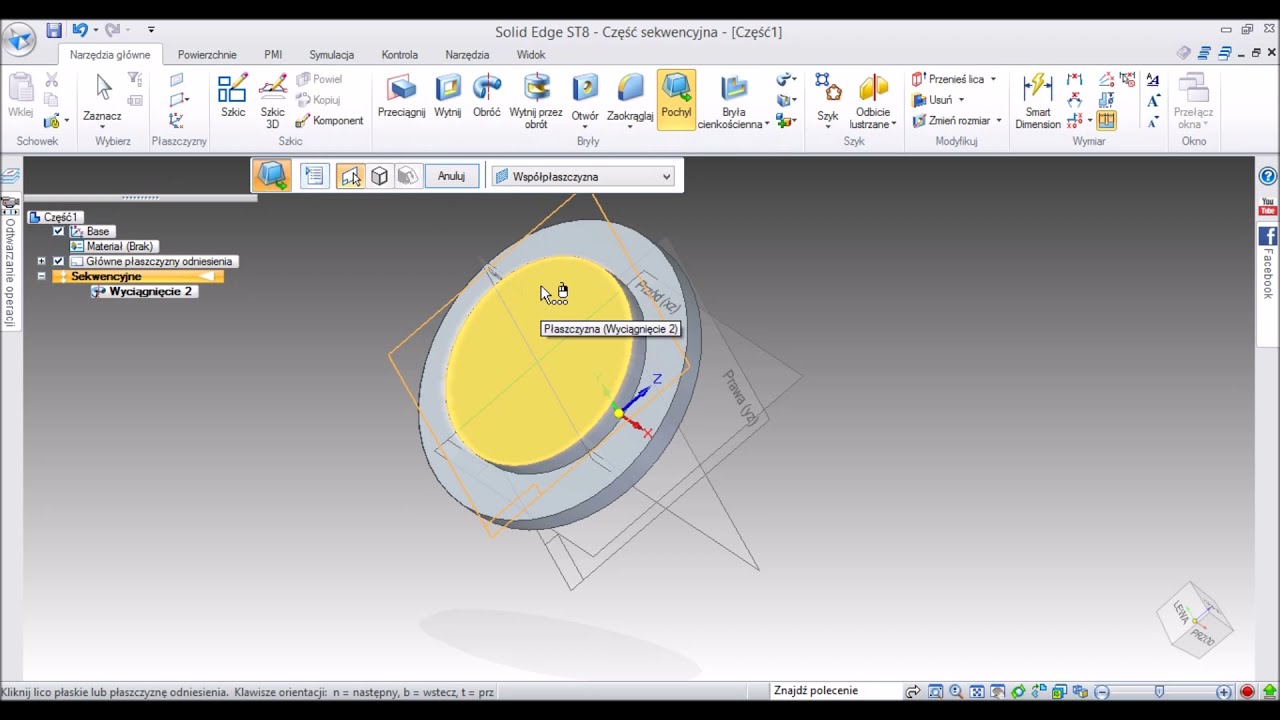Expand the quick access toolbar customize arrow
Image resolution: width=1280 pixels, height=720 pixels.
tap(151, 31)
